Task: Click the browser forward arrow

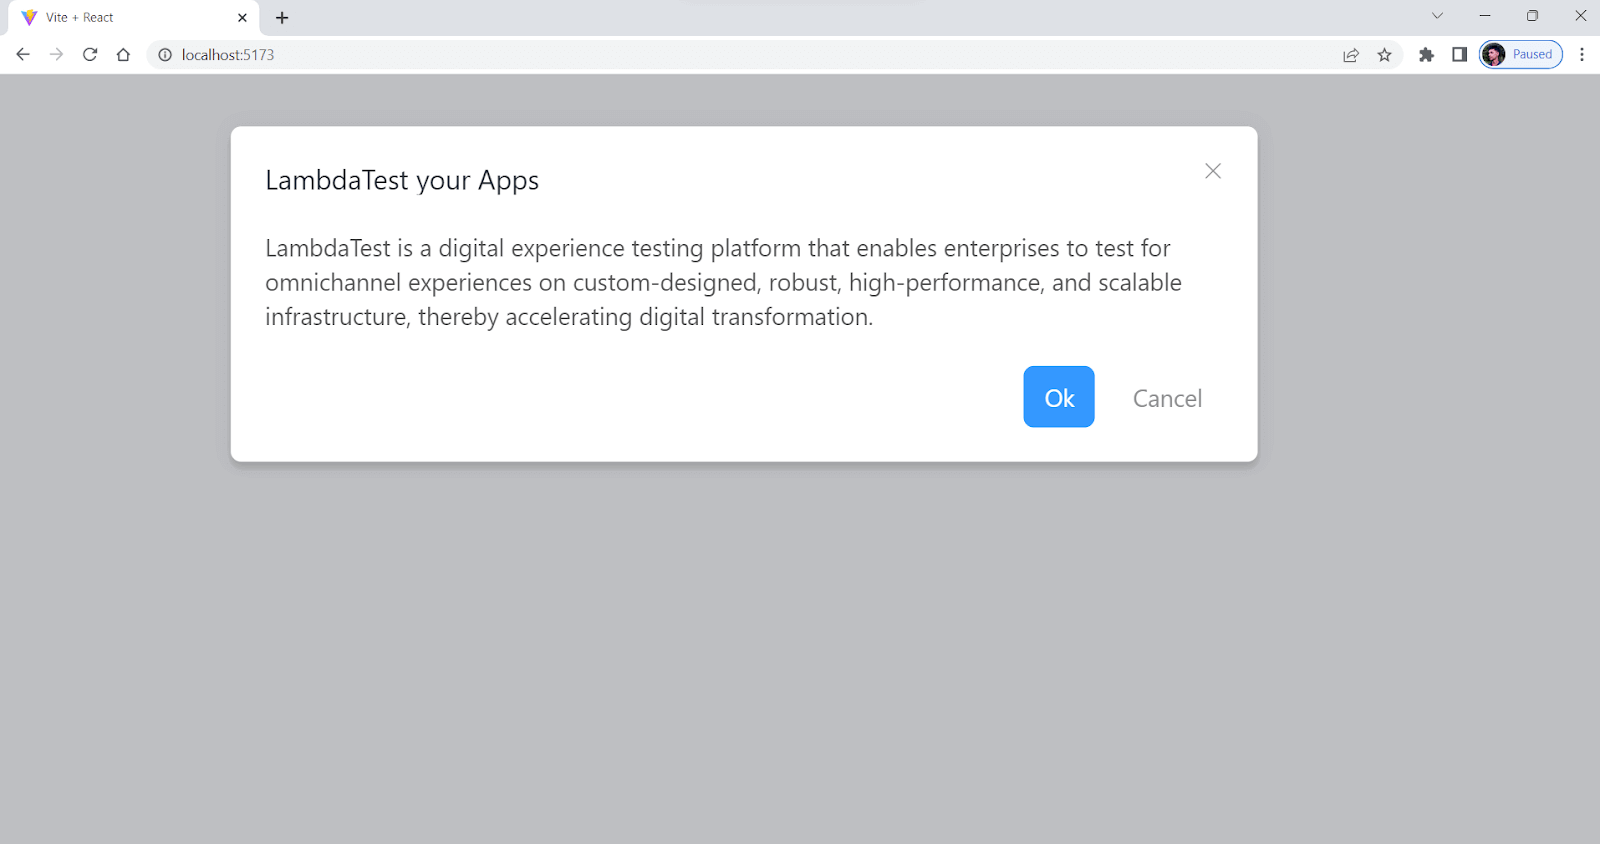Action: tap(56, 55)
